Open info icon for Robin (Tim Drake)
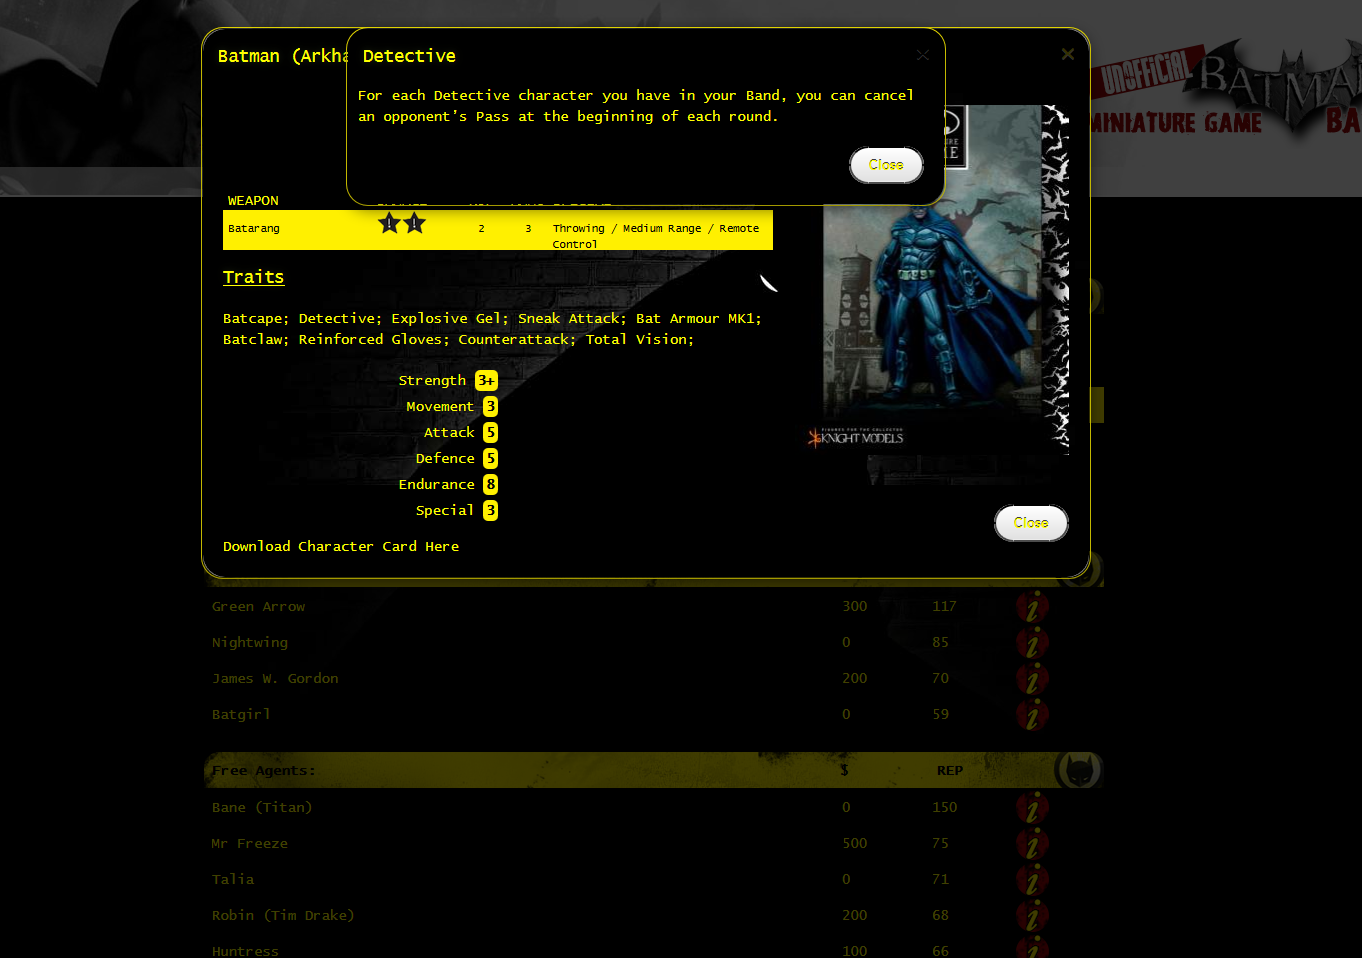 (1032, 915)
